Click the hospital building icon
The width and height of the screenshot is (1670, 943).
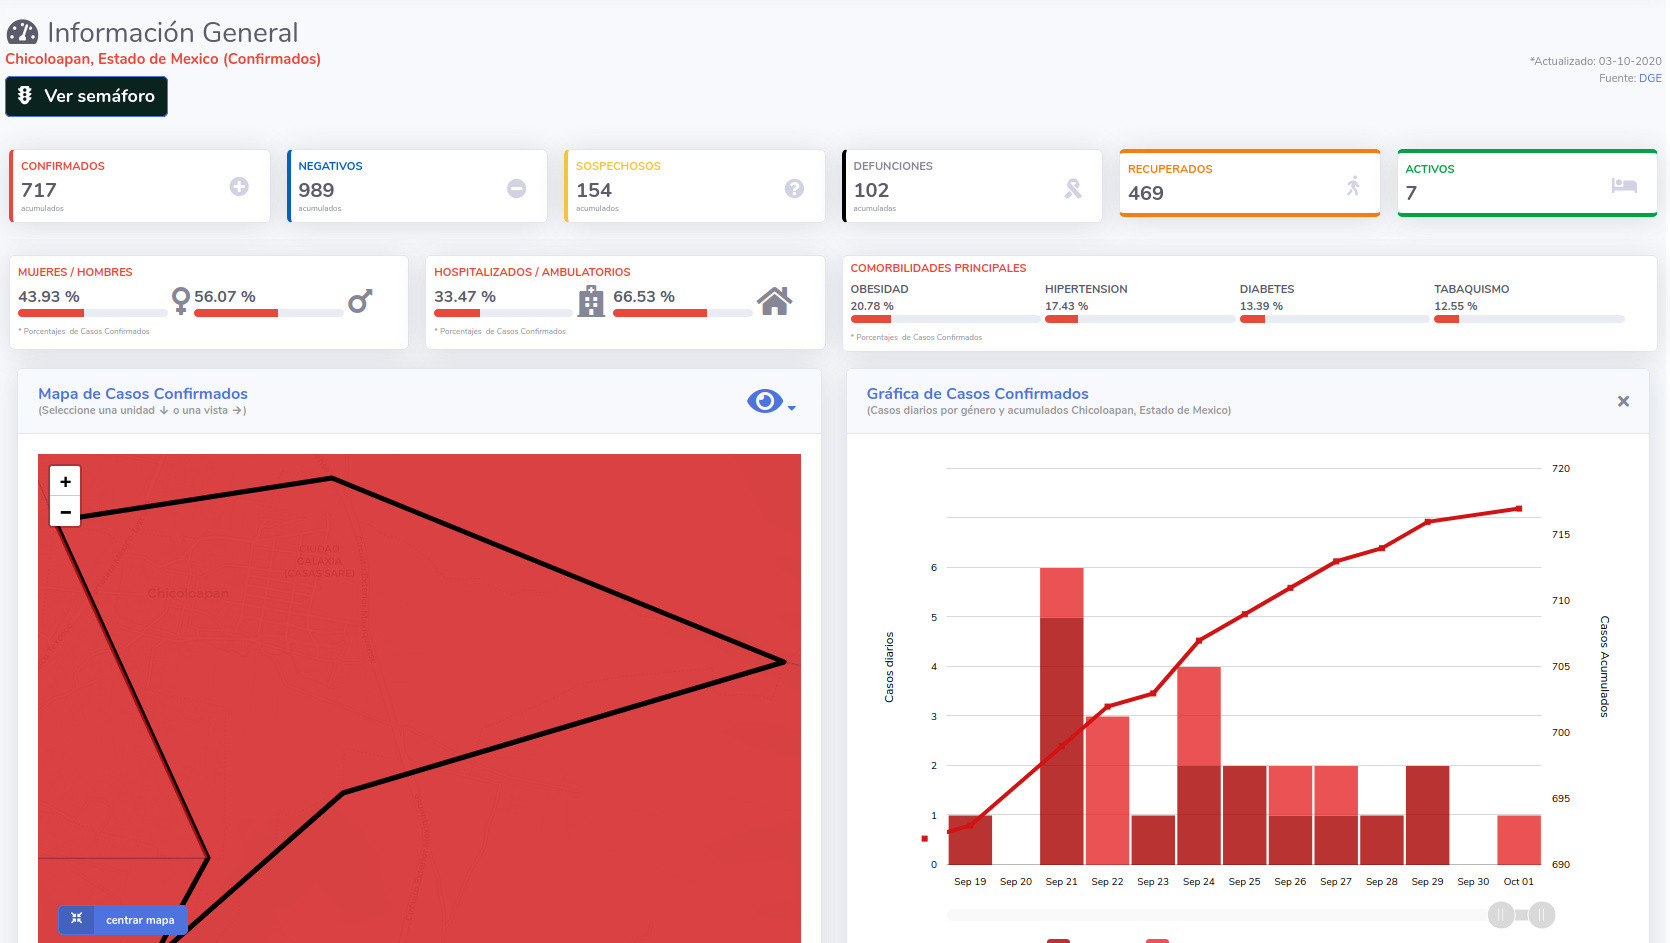pos(592,301)
